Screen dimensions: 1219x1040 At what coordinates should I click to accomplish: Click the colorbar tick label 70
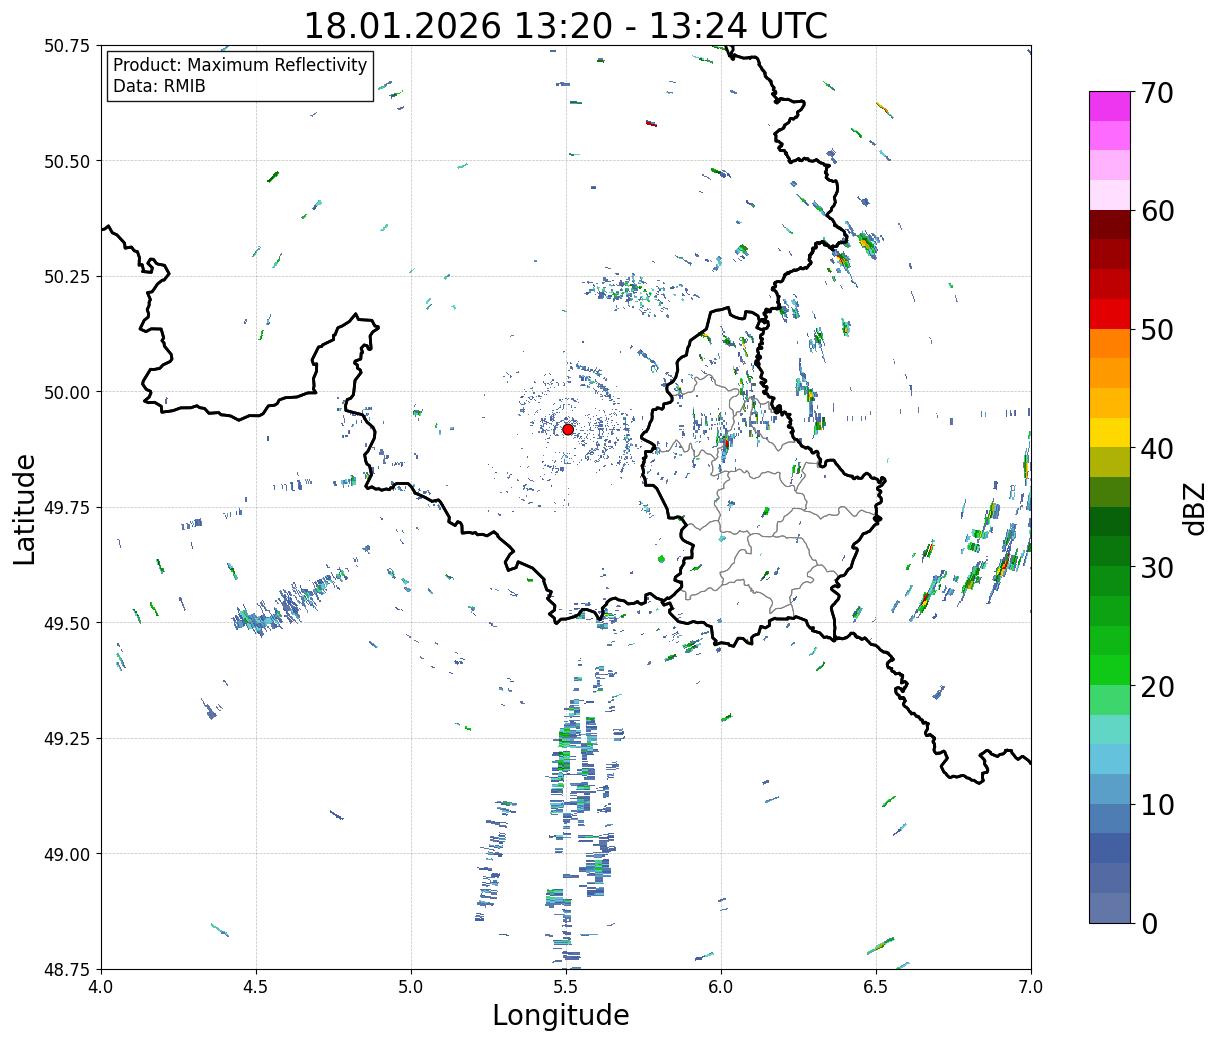point(1157,93)
